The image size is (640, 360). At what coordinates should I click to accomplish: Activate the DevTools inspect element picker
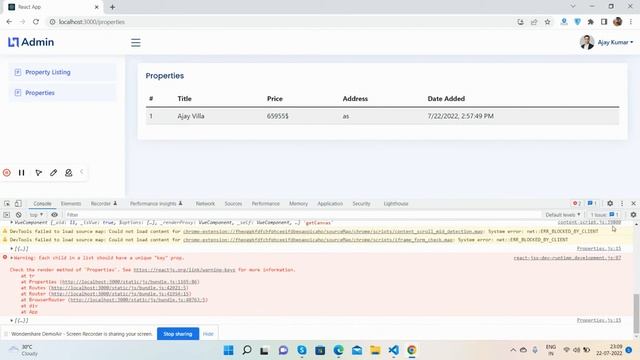tap(7, 203)
